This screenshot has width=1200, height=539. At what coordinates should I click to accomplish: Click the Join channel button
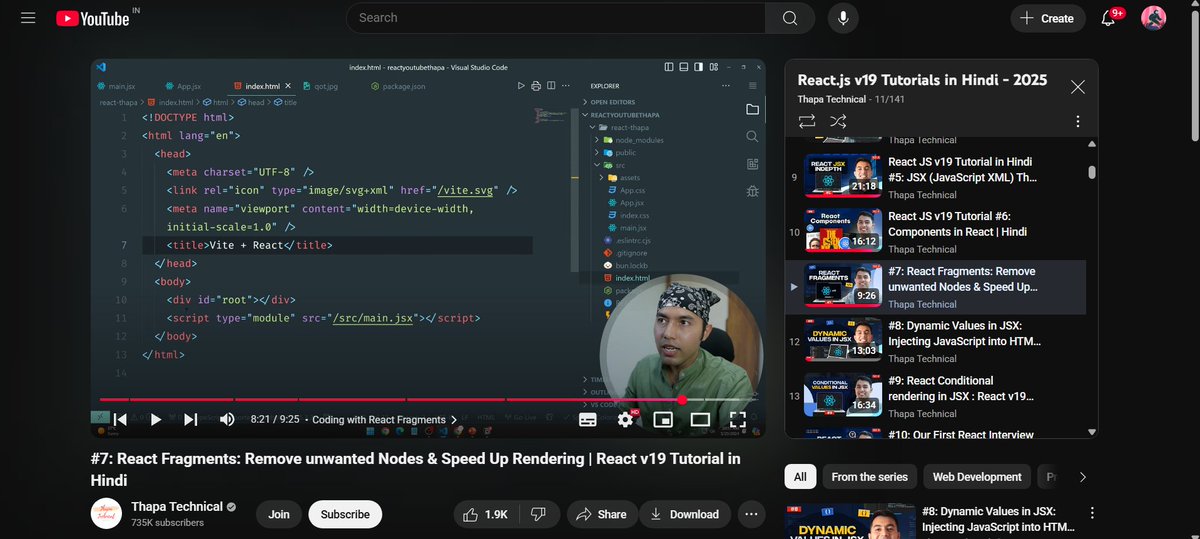tap(279, 514)
